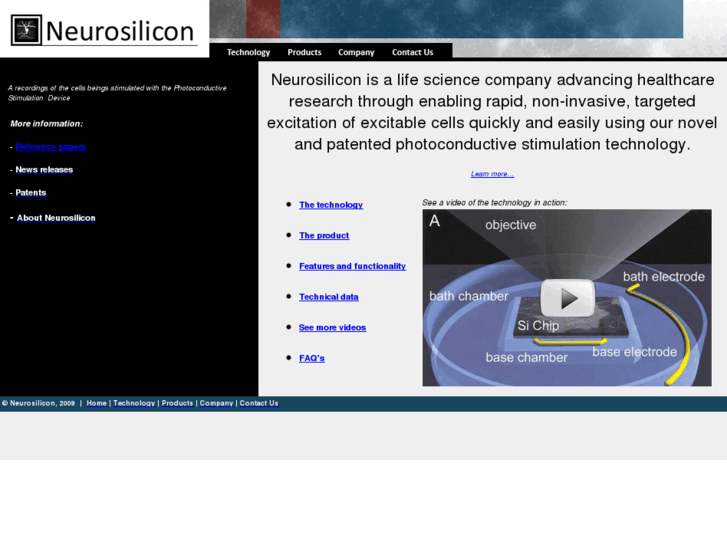Go to Contact Us in the footer
Viewport: 727px width, 545px height.
tap(259, 403)
